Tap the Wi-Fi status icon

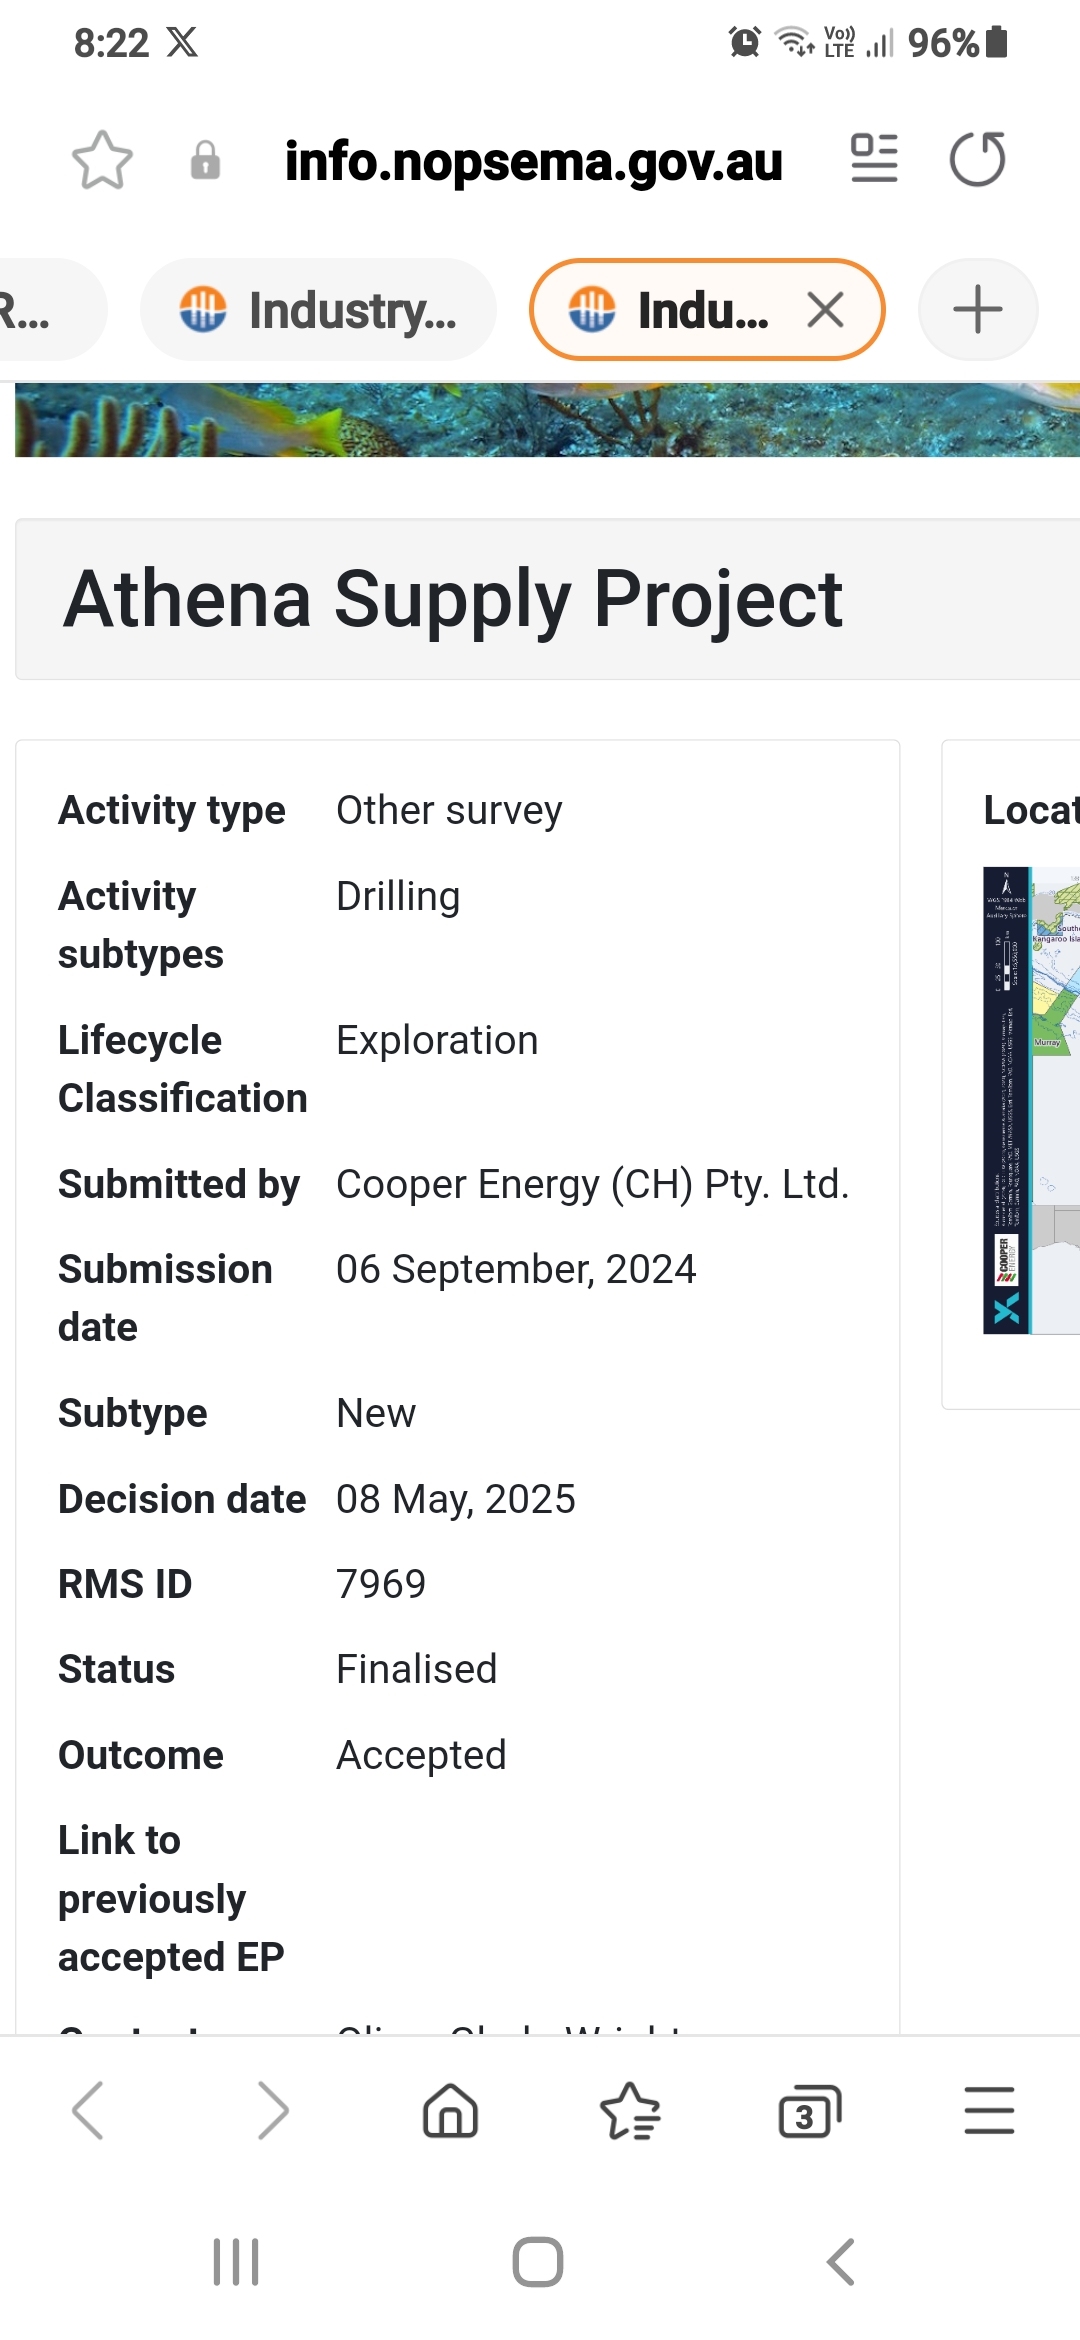pos(796,42)
